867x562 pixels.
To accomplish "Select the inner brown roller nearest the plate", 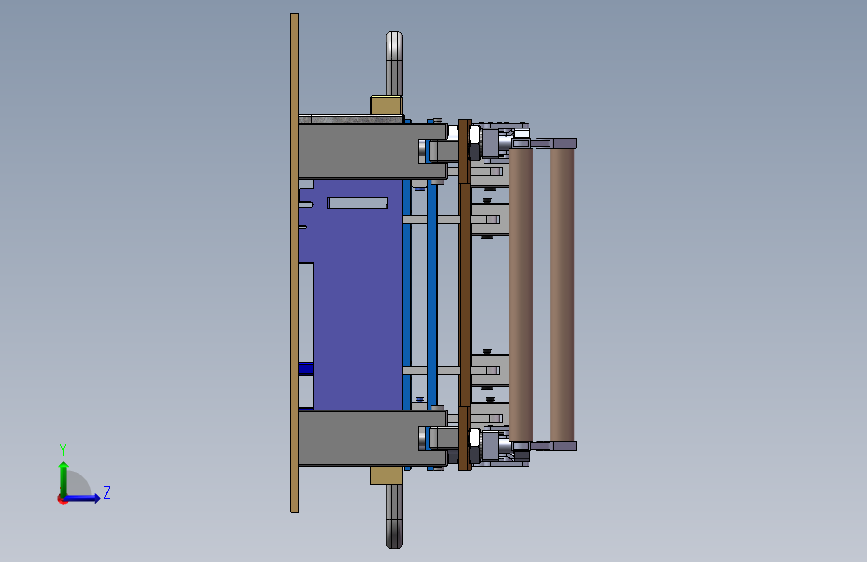I will pyautogui.click(x=521, y=294).
